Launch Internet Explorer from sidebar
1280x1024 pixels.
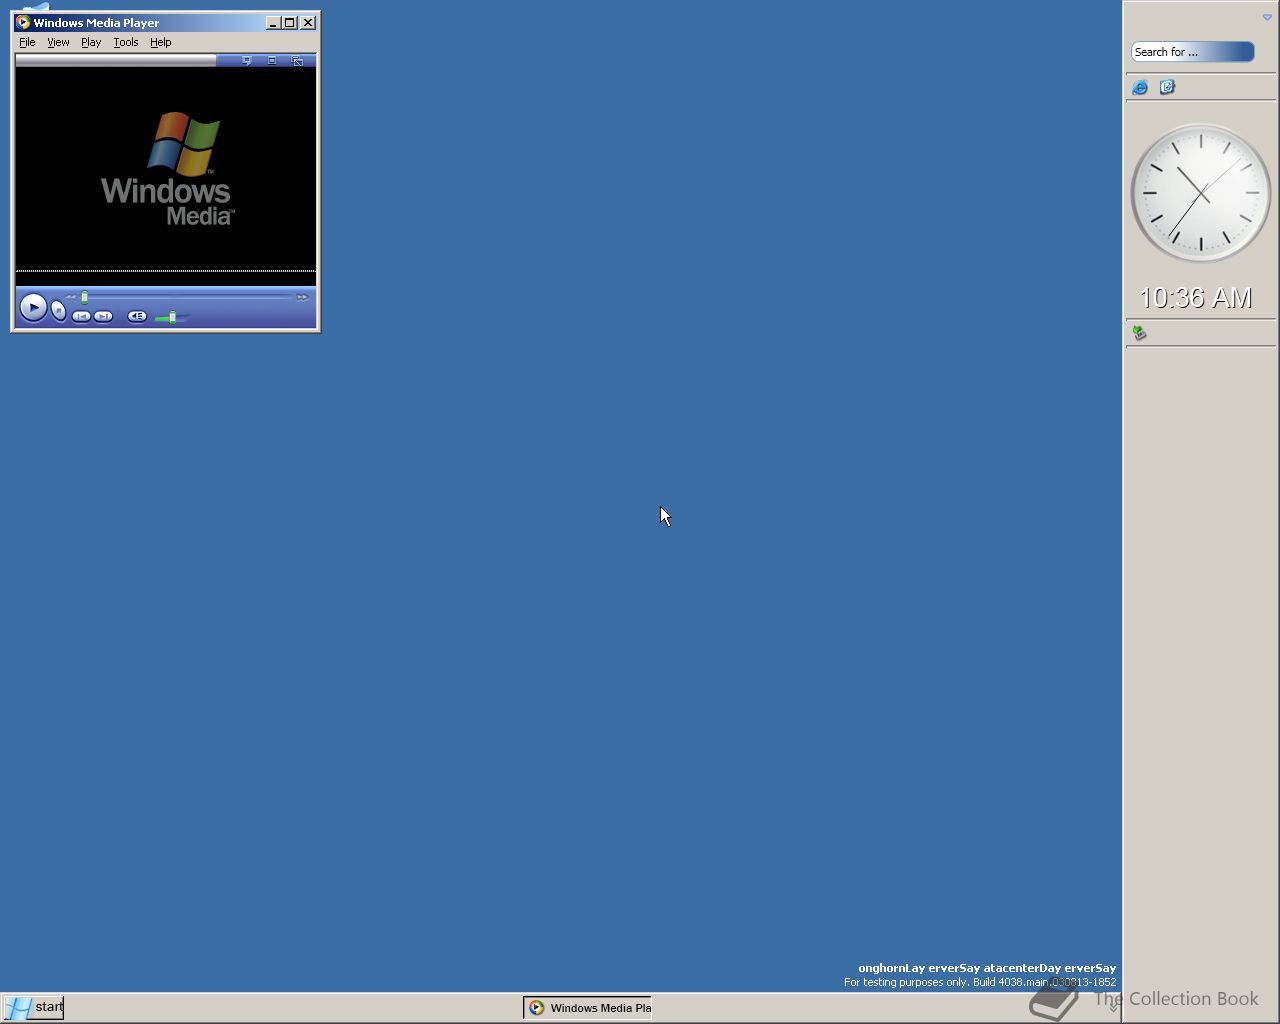pos(1140,87)
